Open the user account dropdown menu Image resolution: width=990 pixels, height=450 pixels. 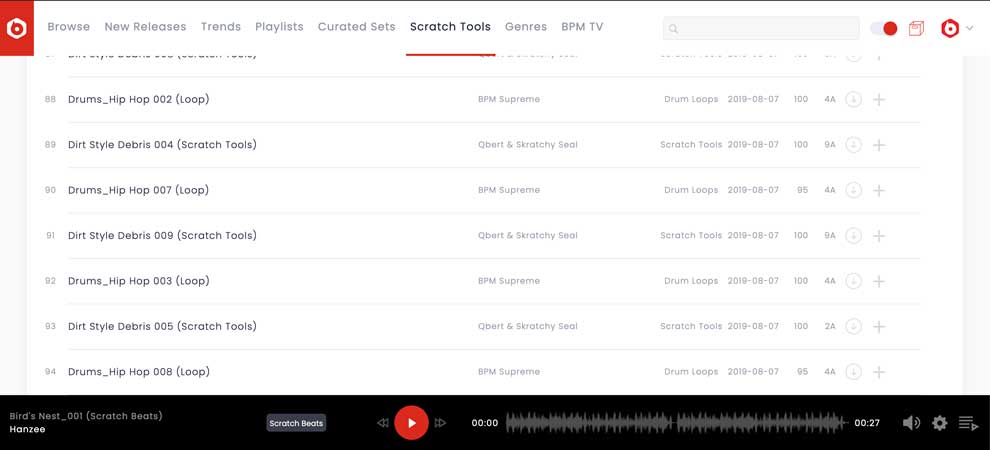[957, 28]
